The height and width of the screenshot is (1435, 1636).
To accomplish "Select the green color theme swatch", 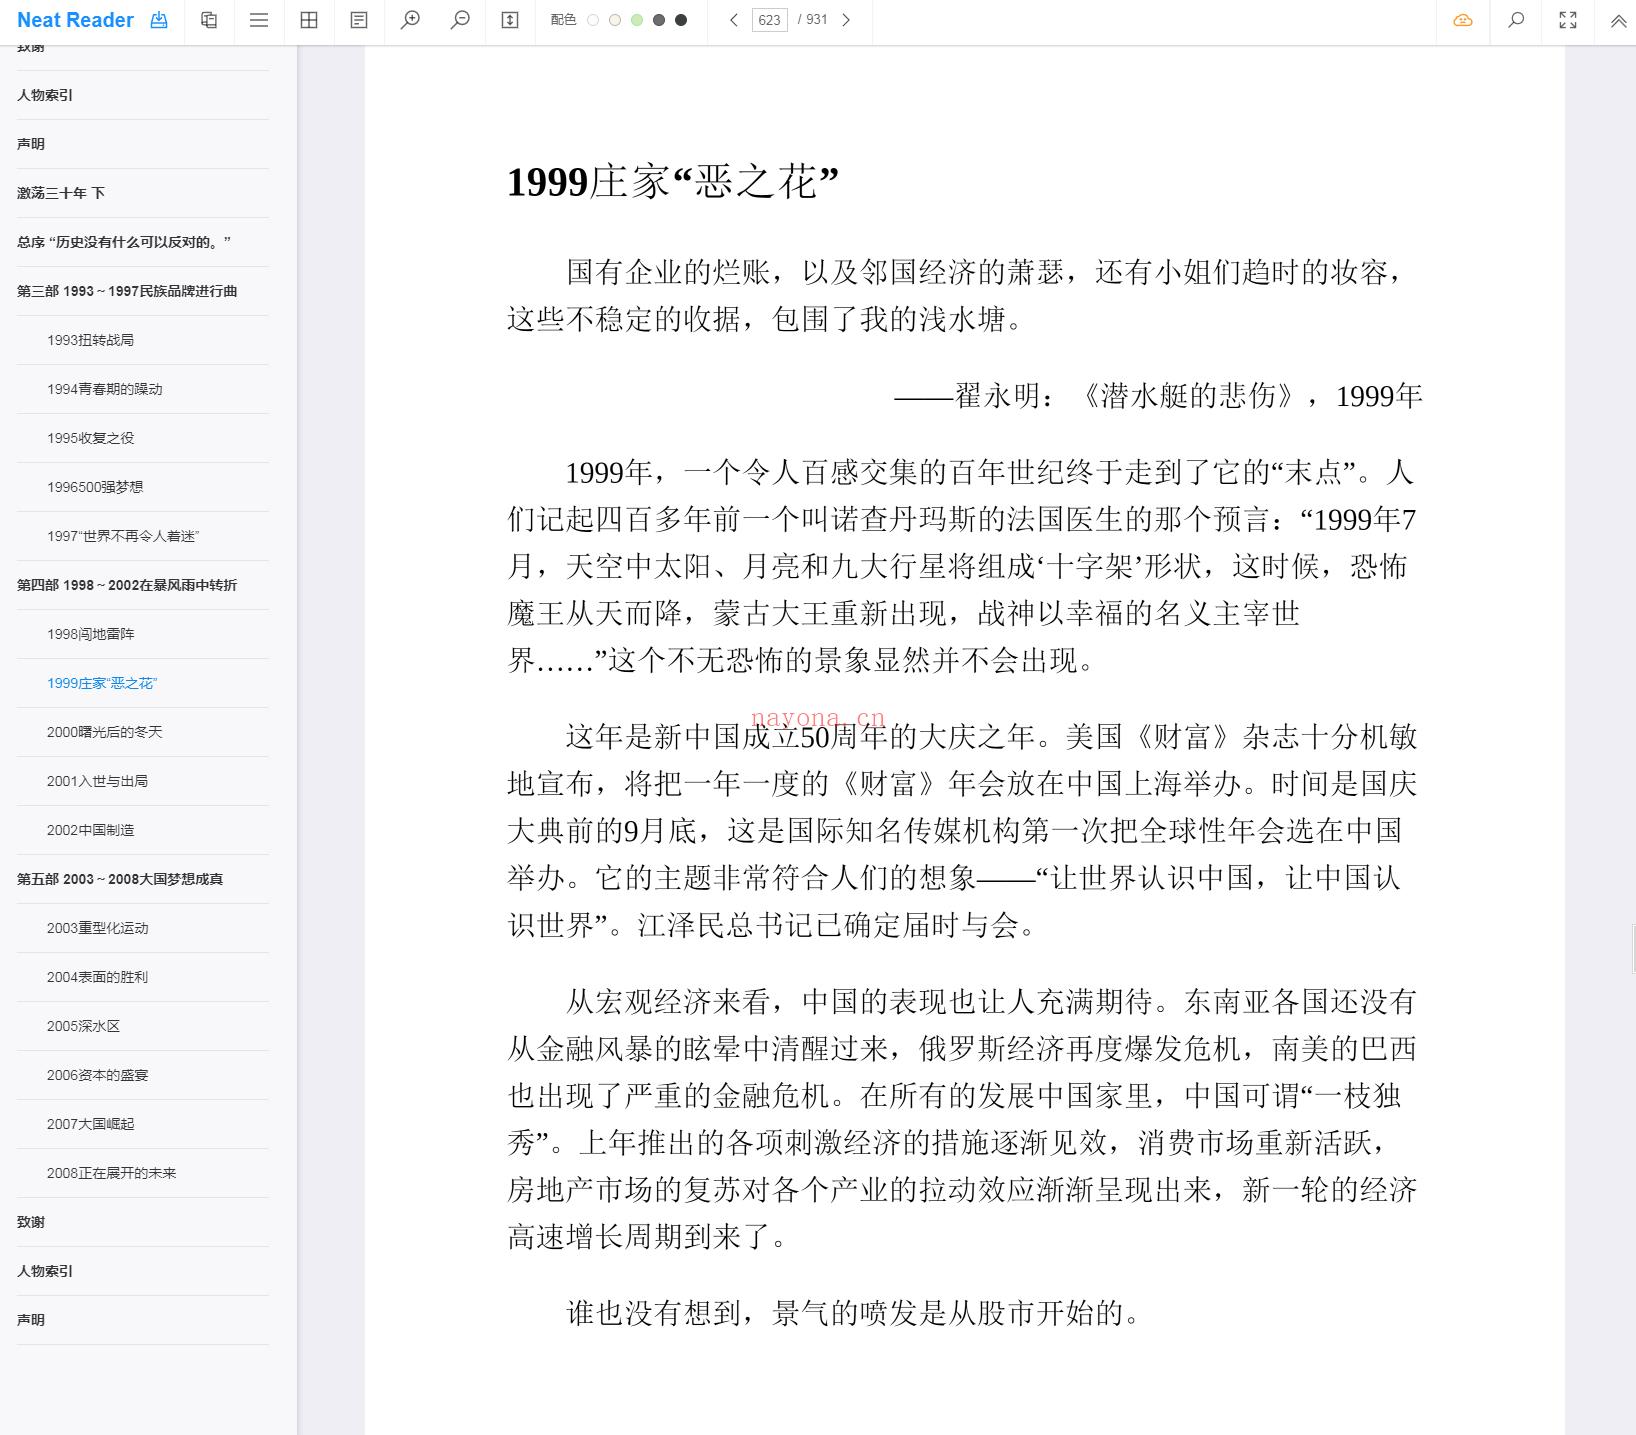I will click(x=637, y=20).
